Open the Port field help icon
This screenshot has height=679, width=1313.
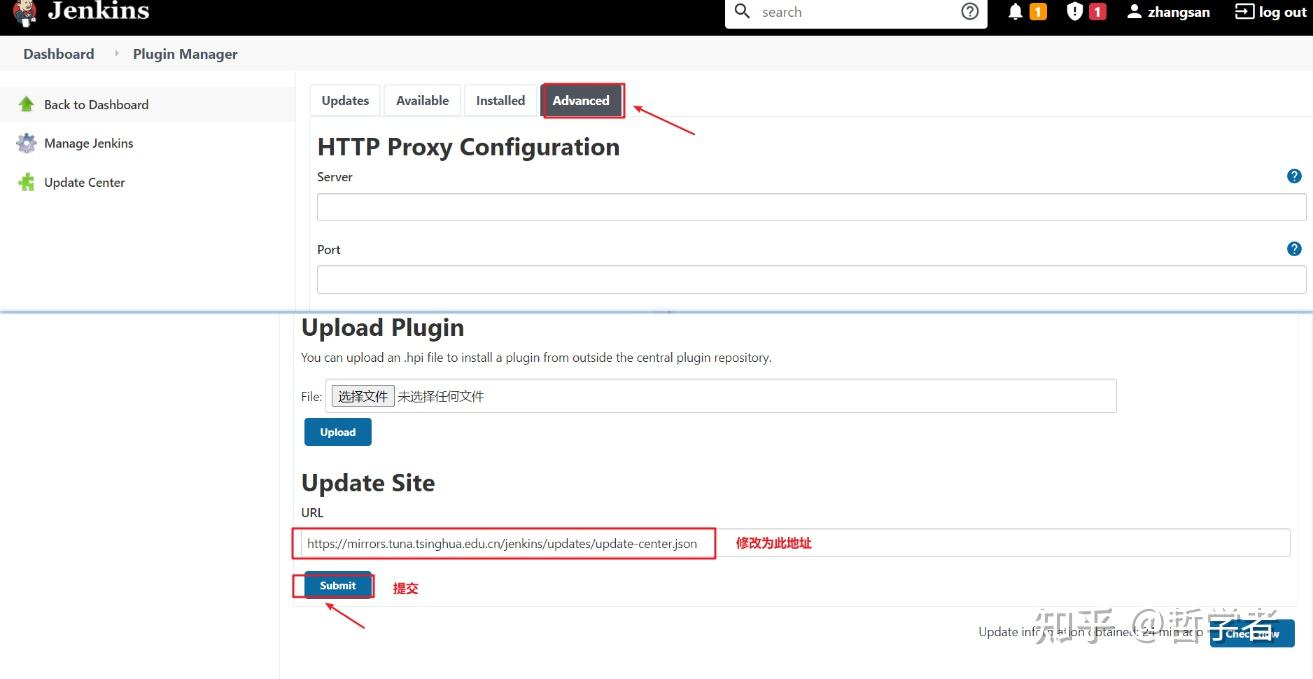coord(1294,248)
